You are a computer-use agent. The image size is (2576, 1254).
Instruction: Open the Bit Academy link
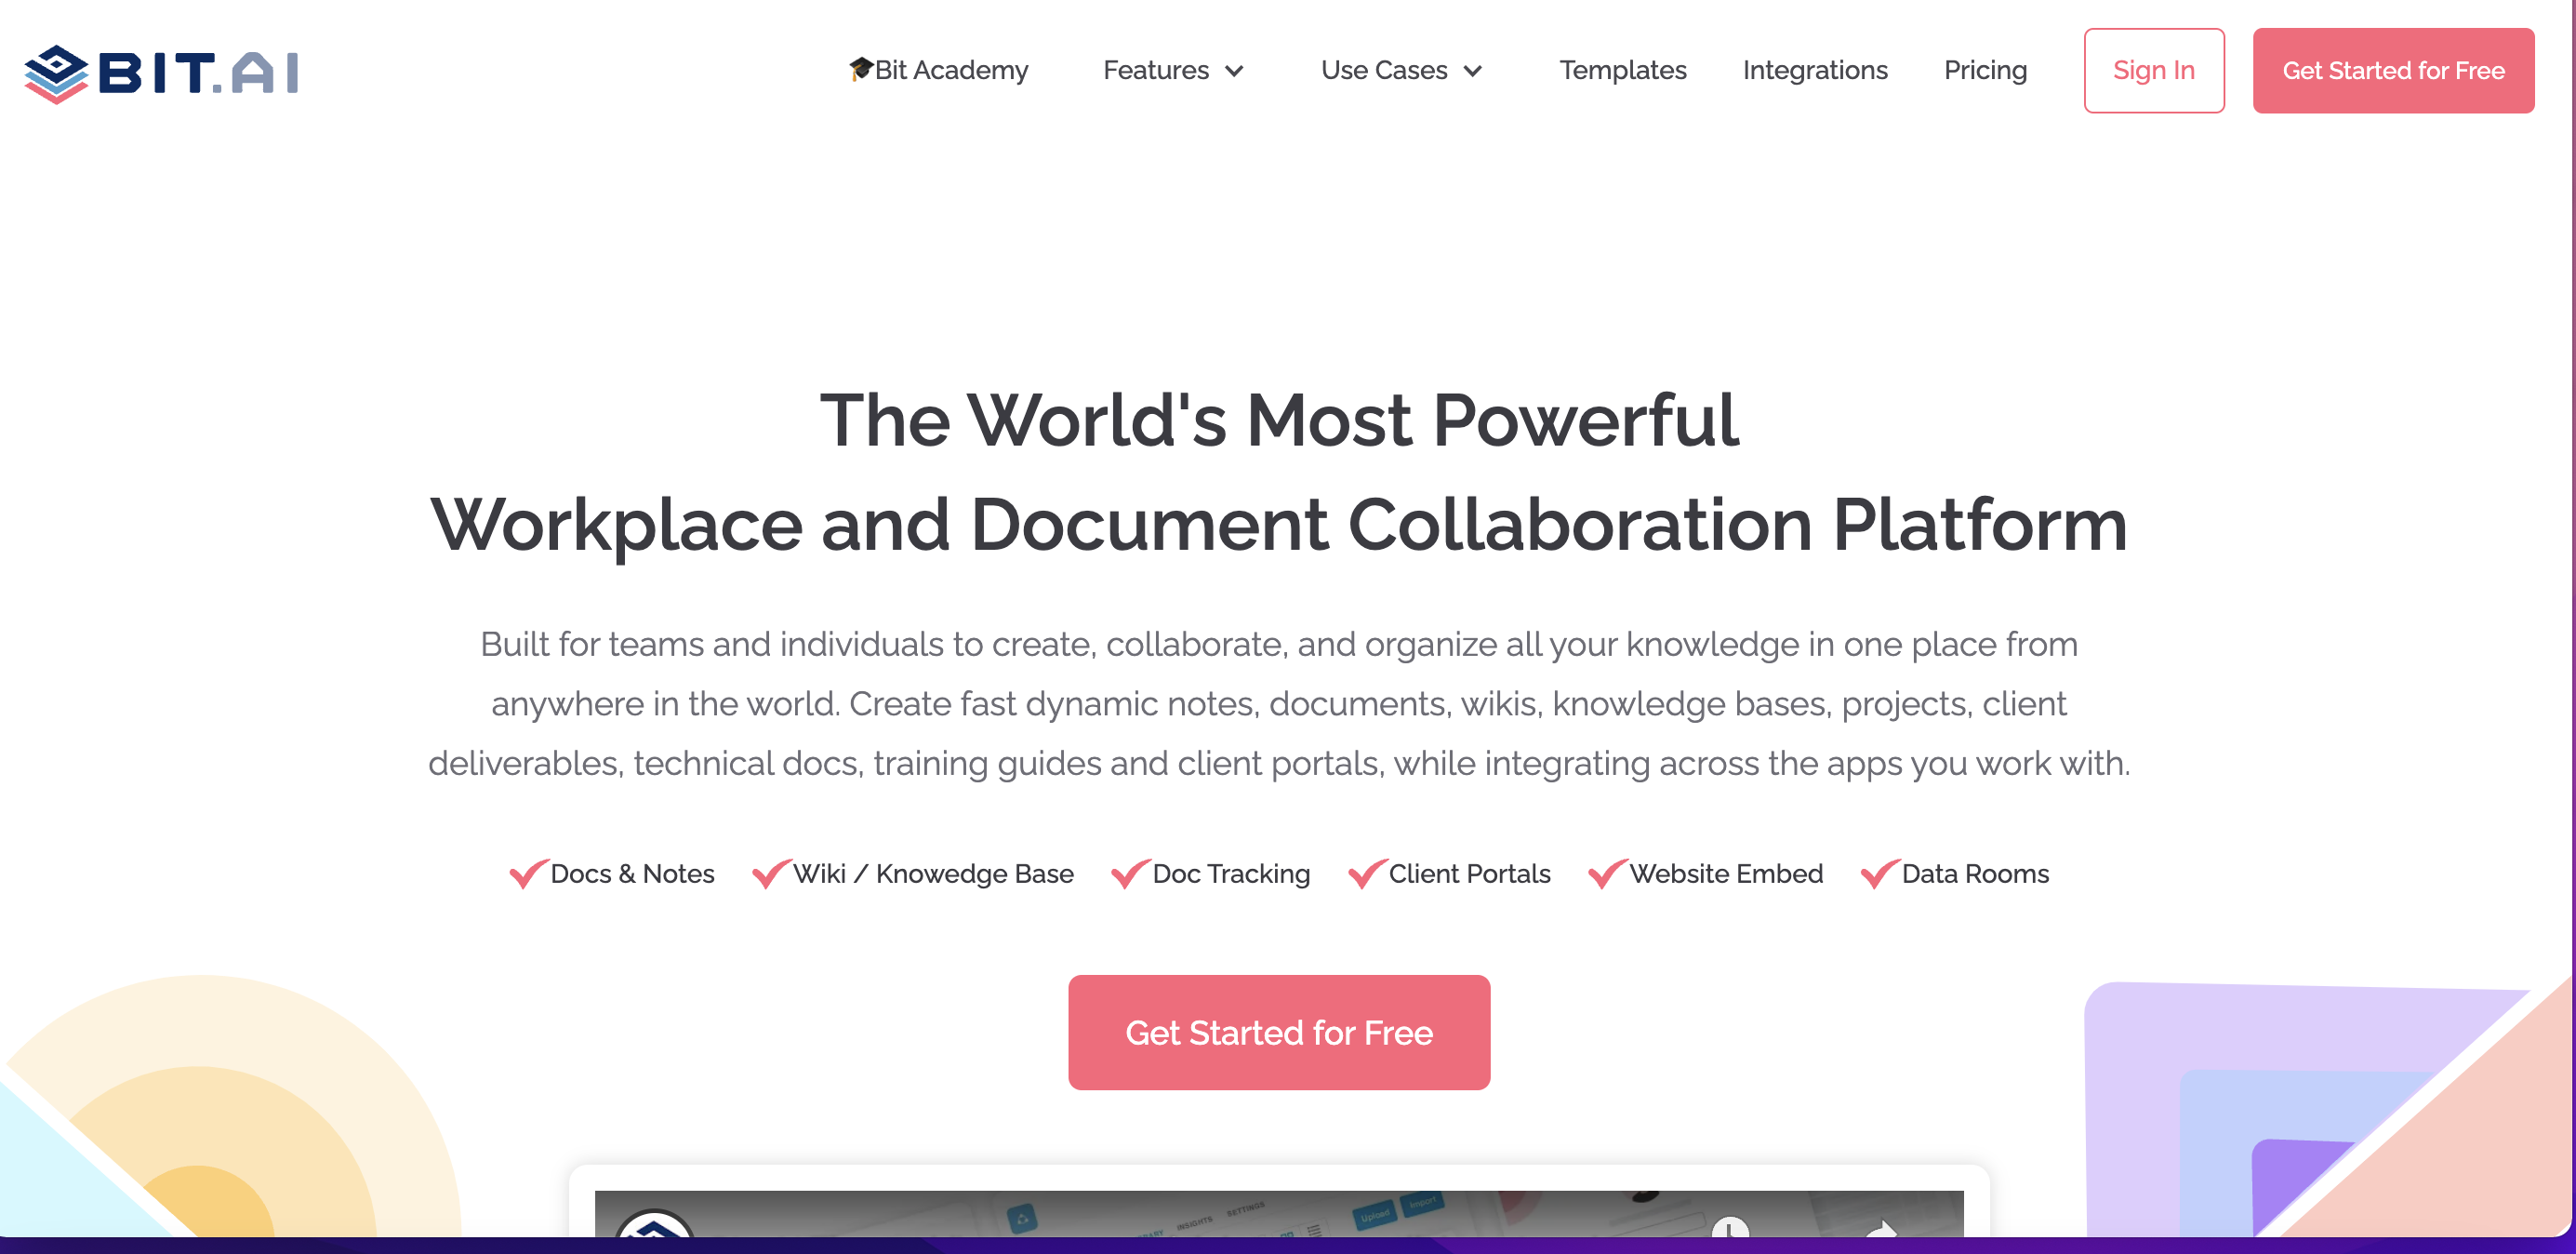938,70
